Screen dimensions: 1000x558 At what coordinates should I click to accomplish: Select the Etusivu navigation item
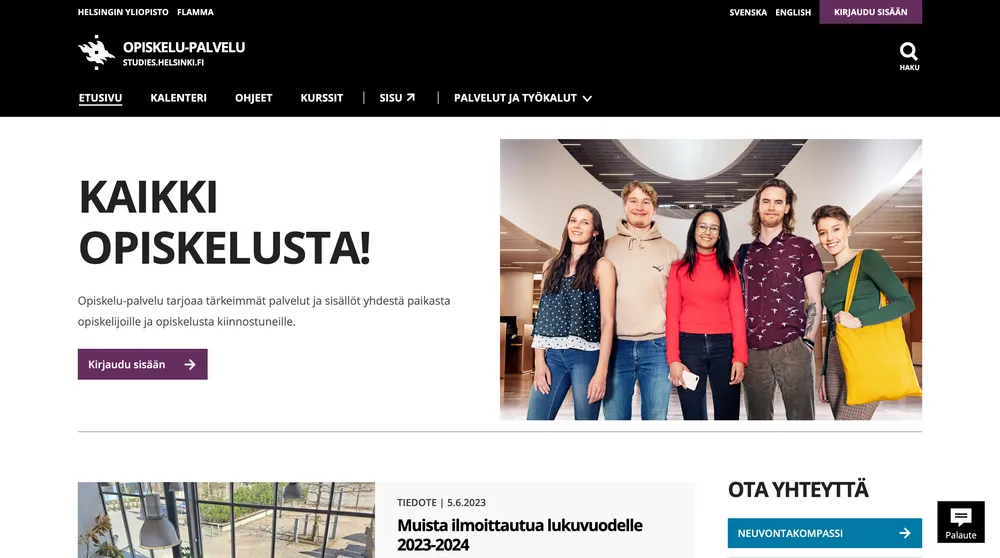pos(100,98)
